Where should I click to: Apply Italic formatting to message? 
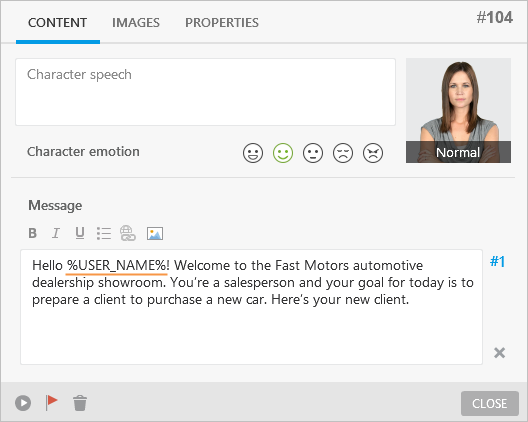56,233
